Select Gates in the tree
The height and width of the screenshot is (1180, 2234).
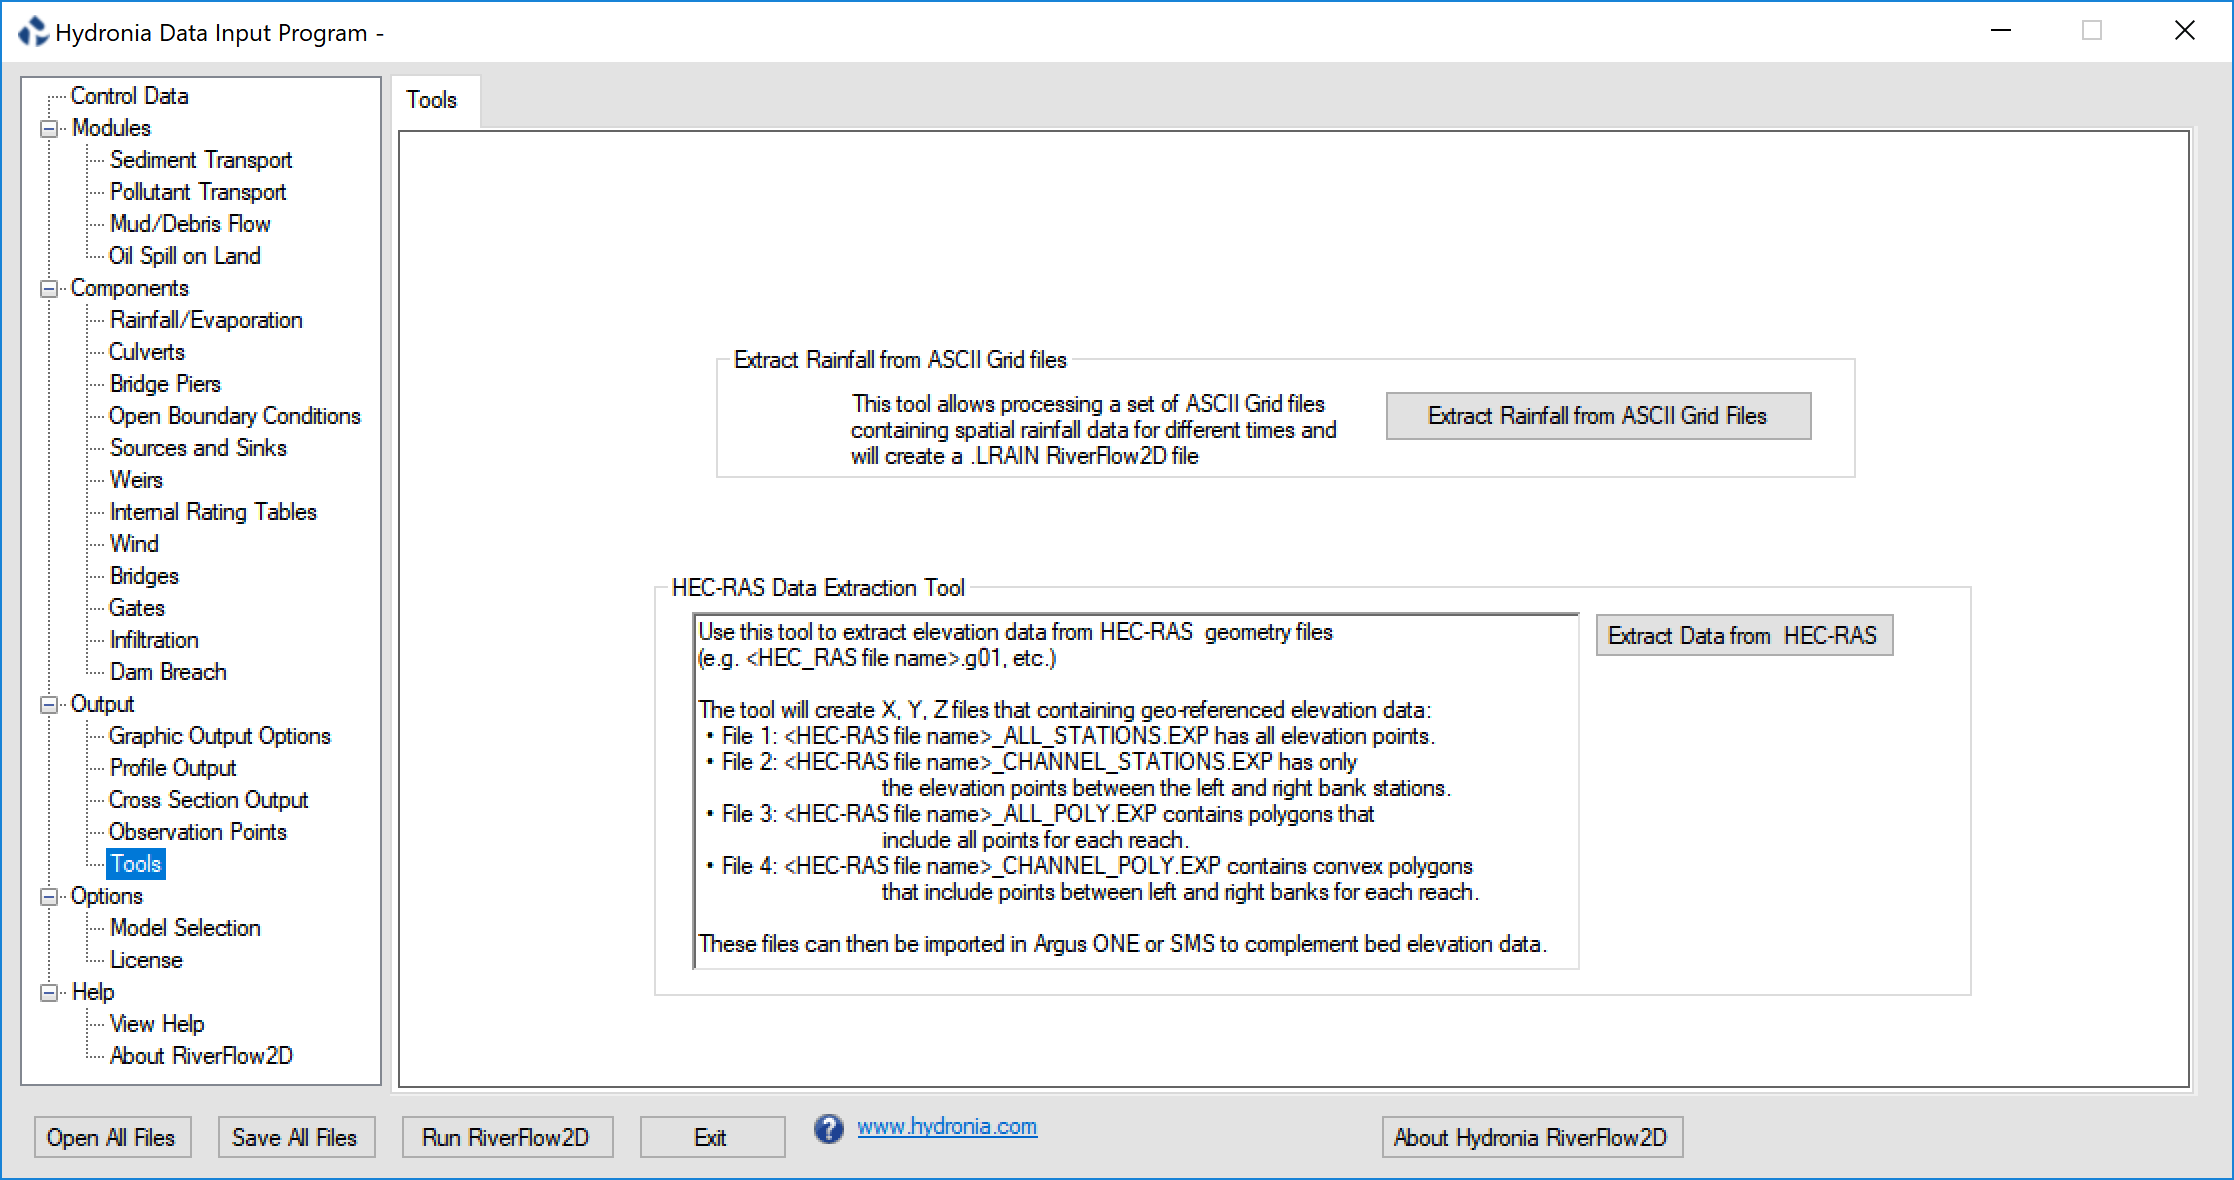tap(137, 608)
